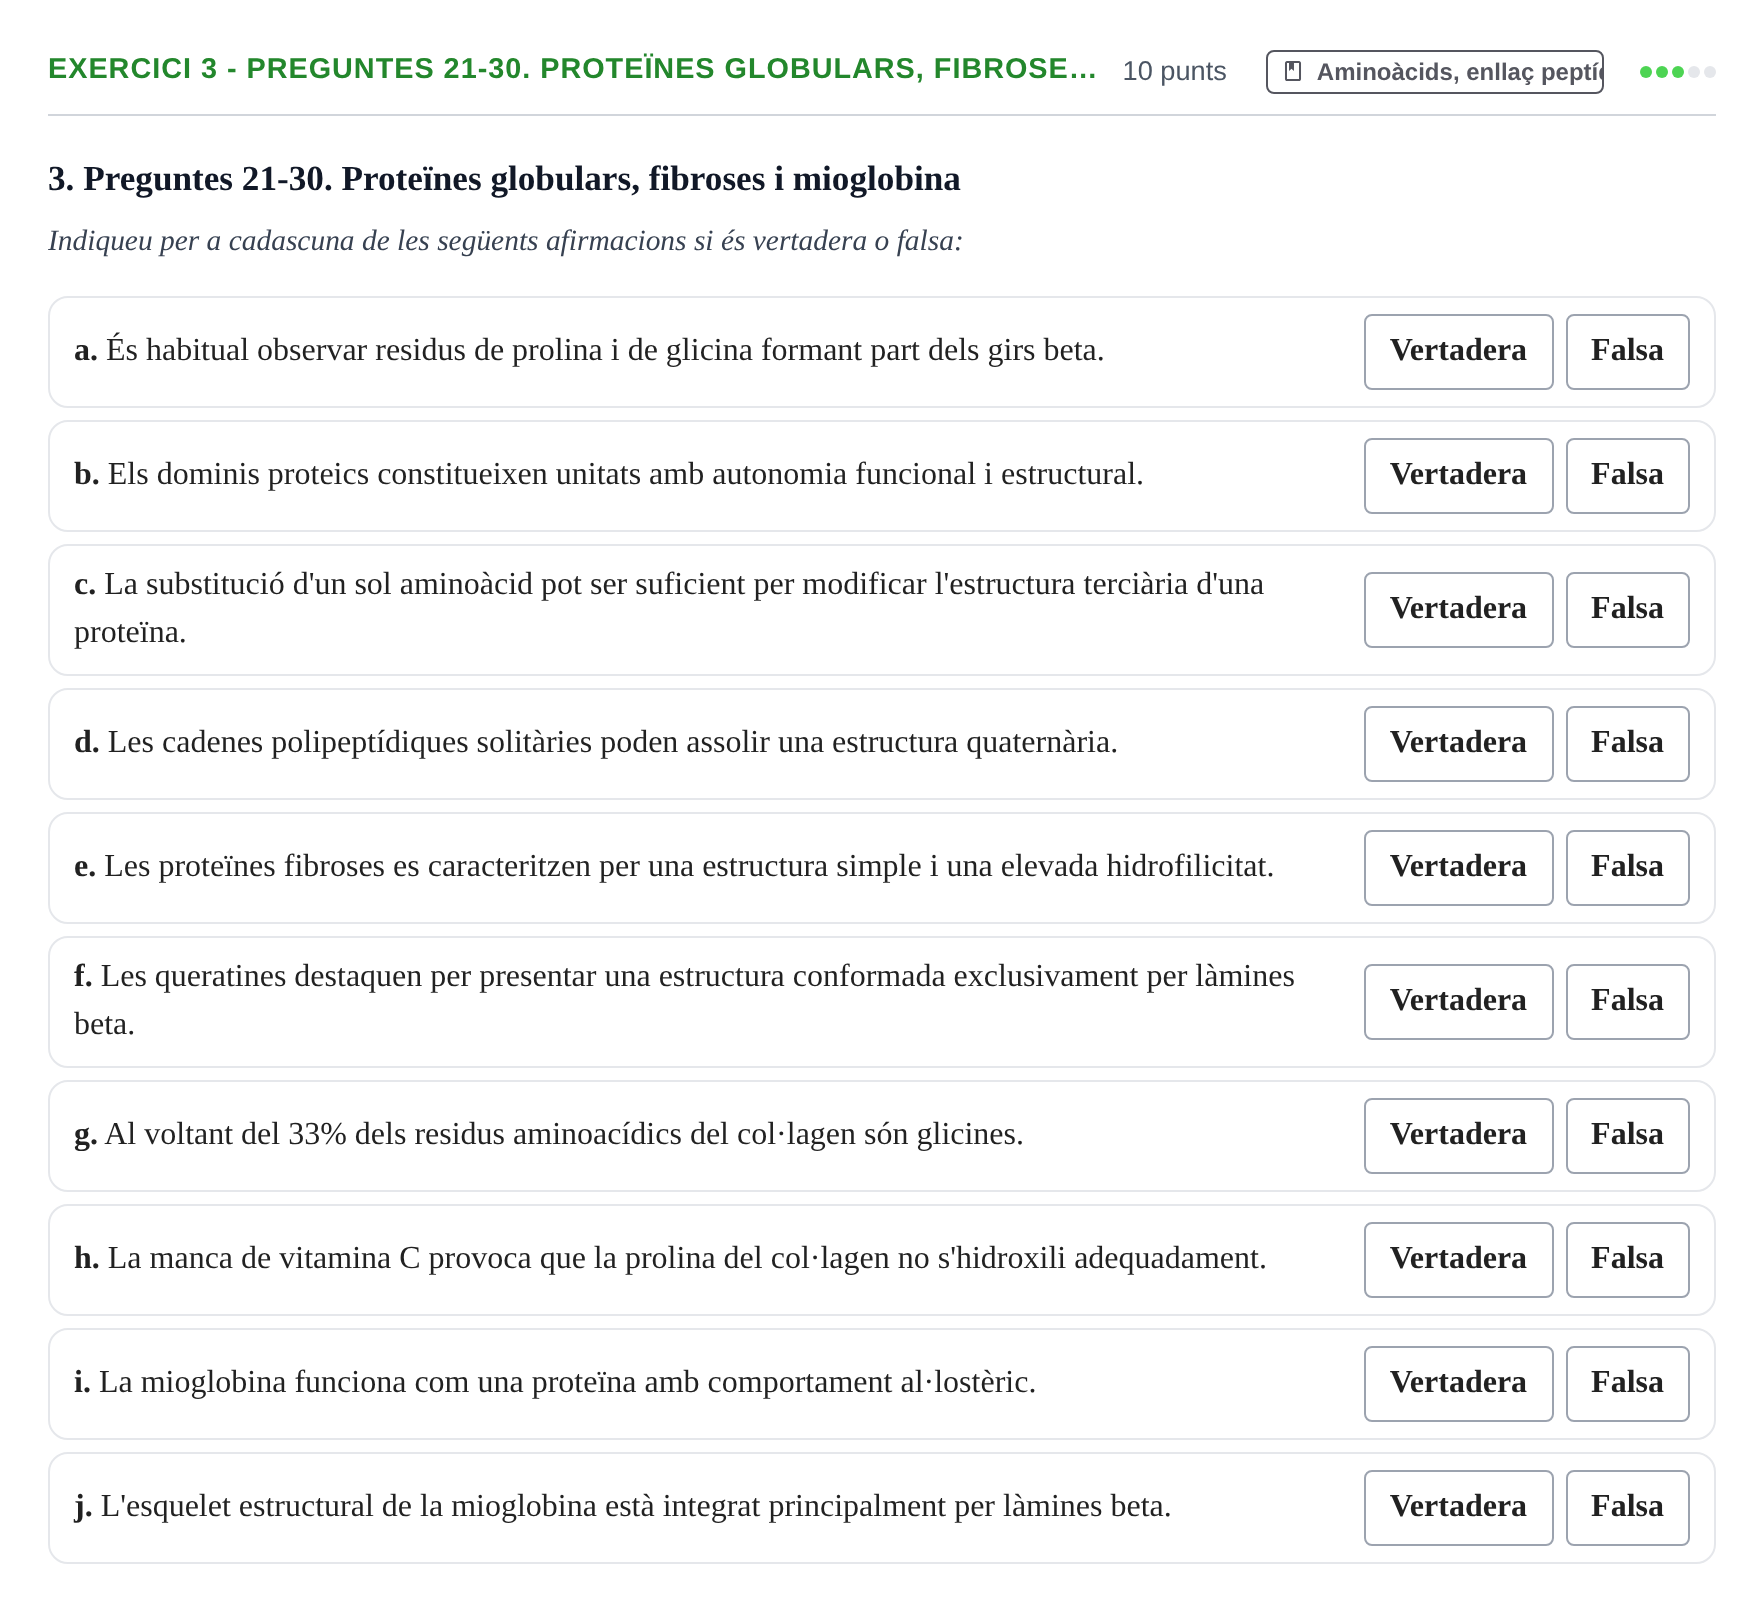Viewport: 1764px width, 1614px height.
Task: Mark statement j on làmines beta mioglobina Falsa
Action: (x=1627, y=1508)
